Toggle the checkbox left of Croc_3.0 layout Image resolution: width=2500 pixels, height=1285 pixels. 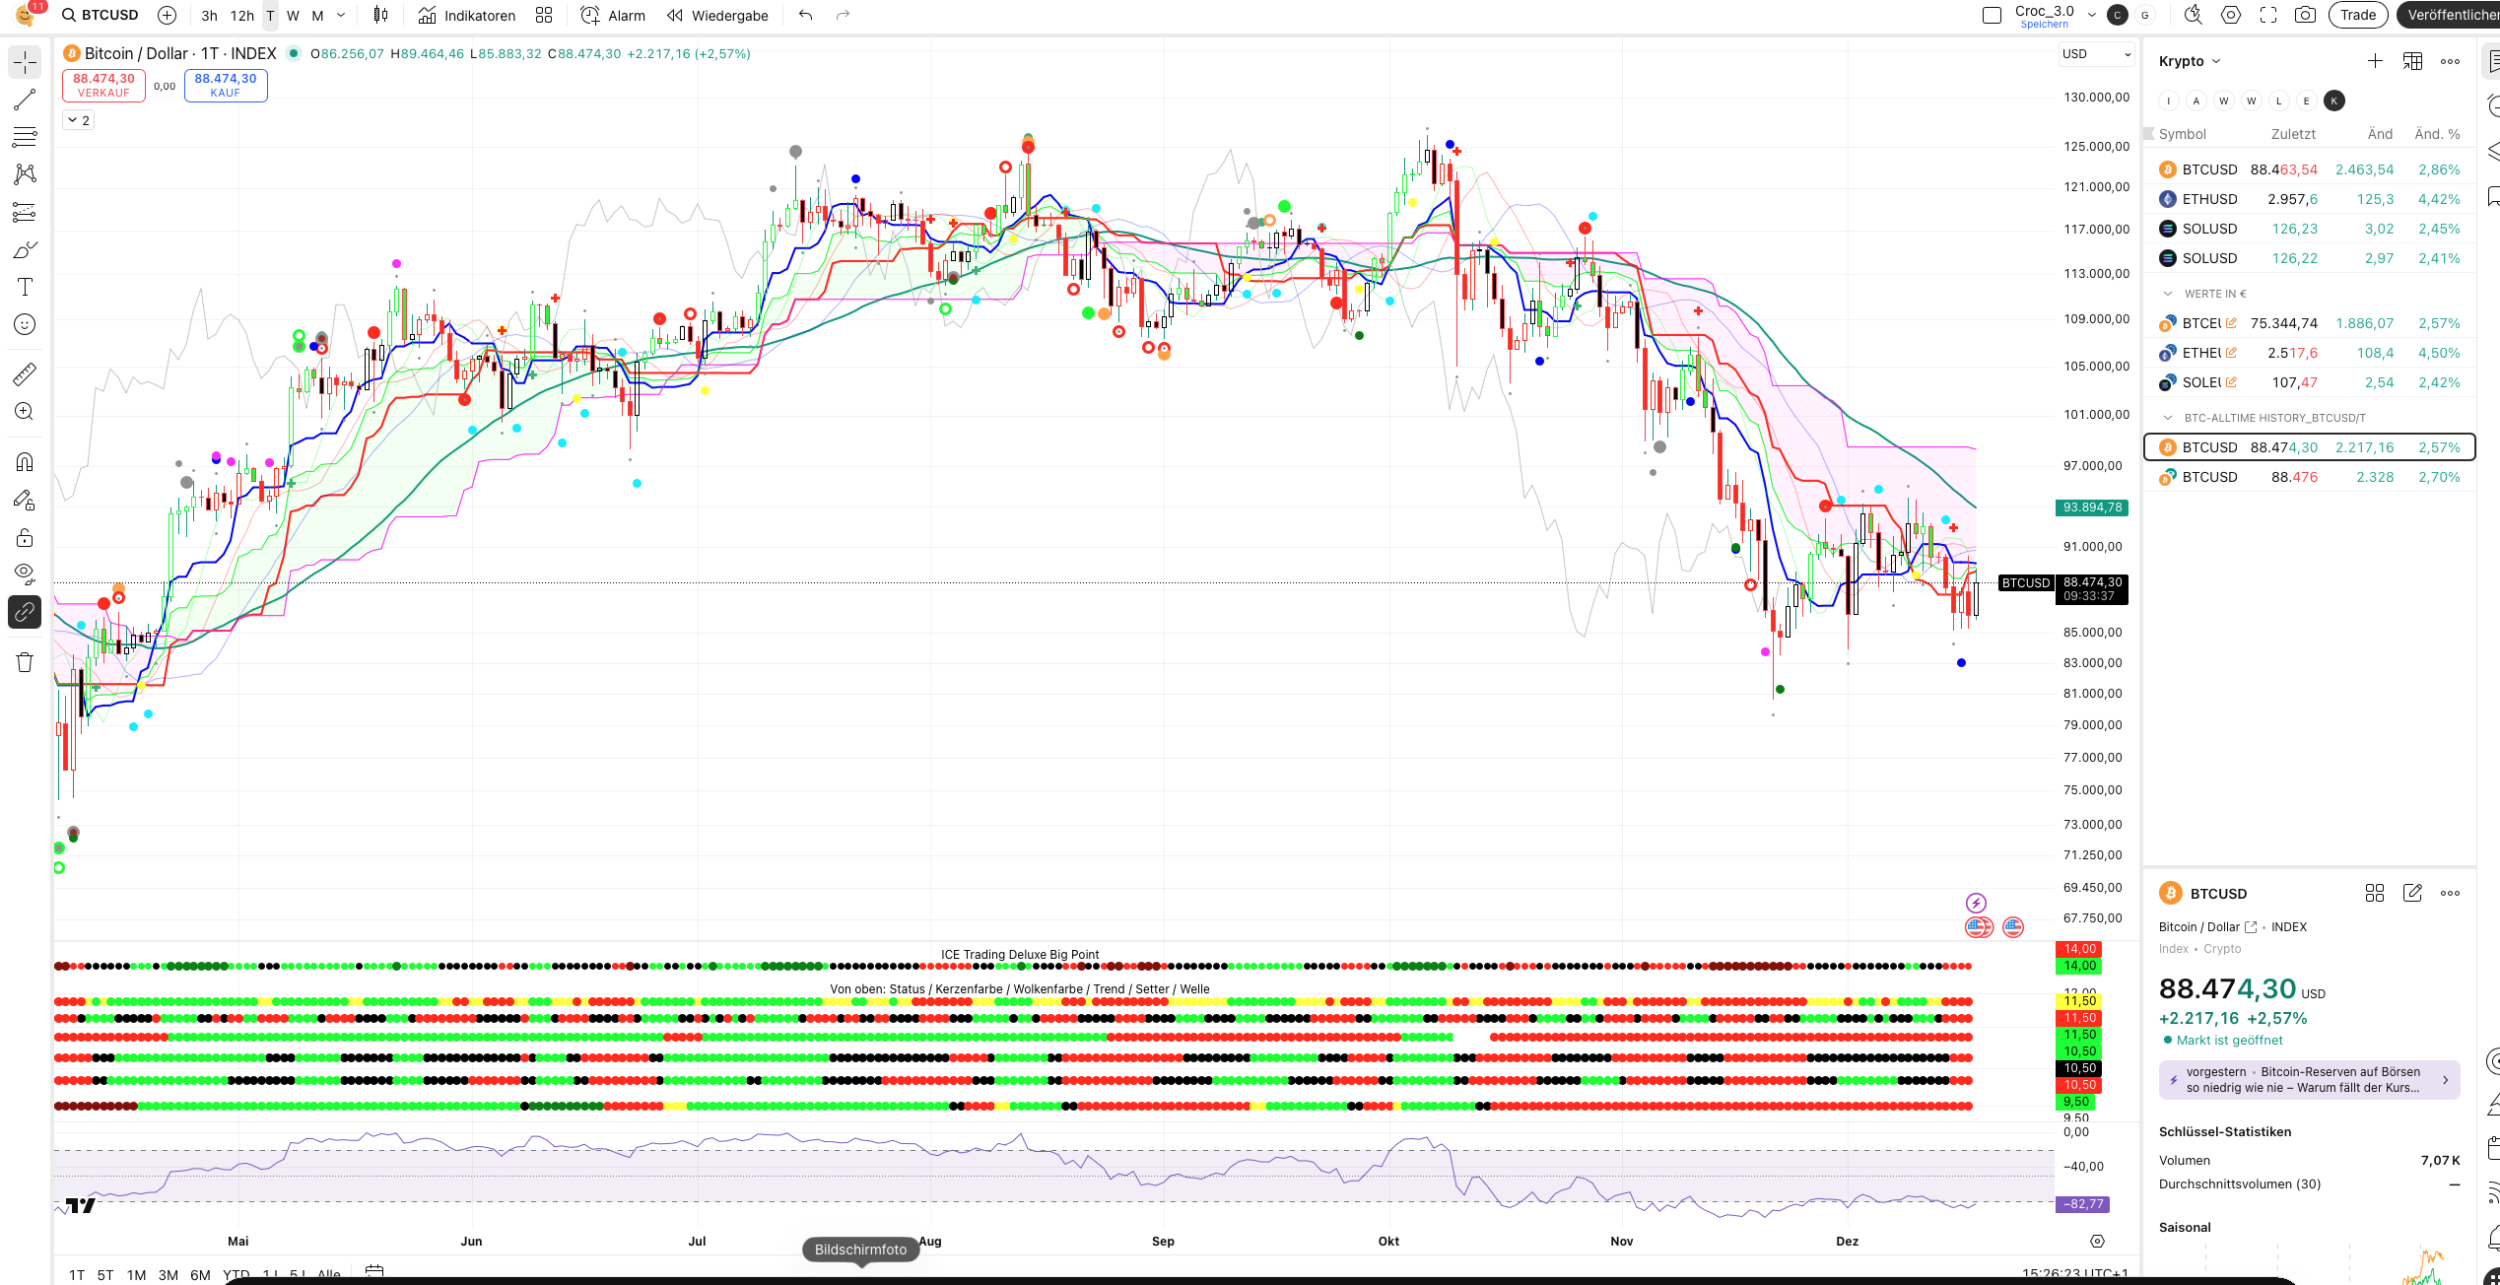[1991, 15]
